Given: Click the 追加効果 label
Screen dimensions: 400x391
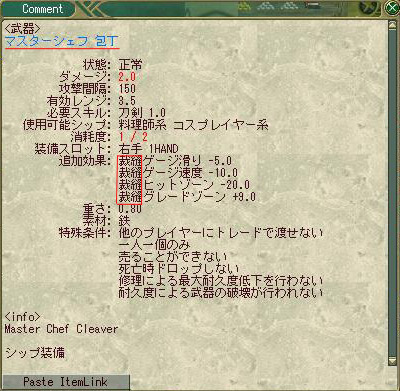Looking at the screenshot, I should [85, 161].
